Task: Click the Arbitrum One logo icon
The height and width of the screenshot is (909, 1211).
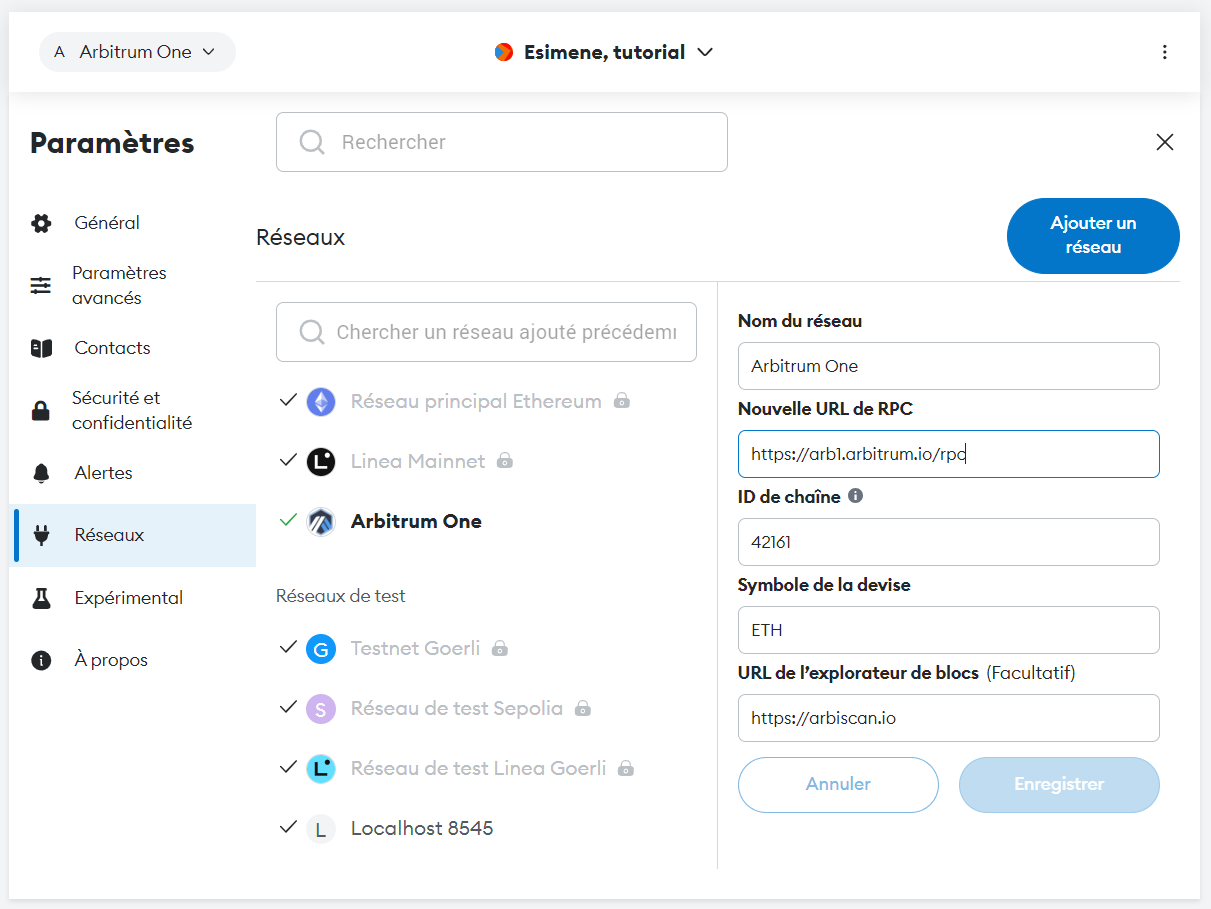Action: 321,522
